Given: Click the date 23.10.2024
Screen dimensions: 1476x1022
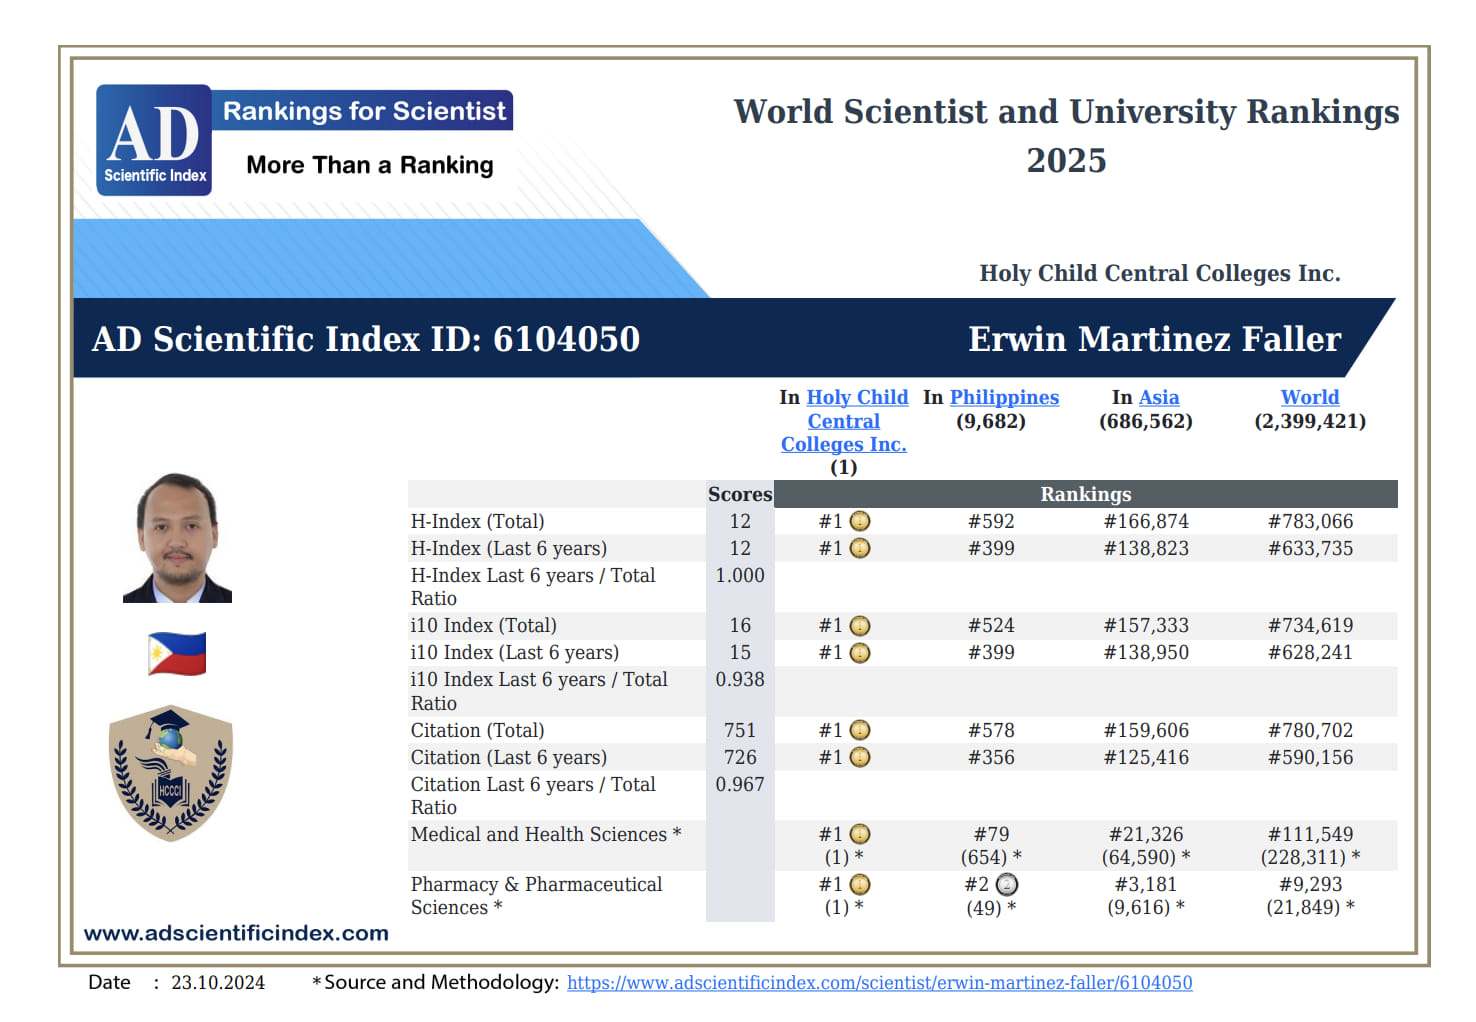Looking at the screenshot, I should point(218,982).
